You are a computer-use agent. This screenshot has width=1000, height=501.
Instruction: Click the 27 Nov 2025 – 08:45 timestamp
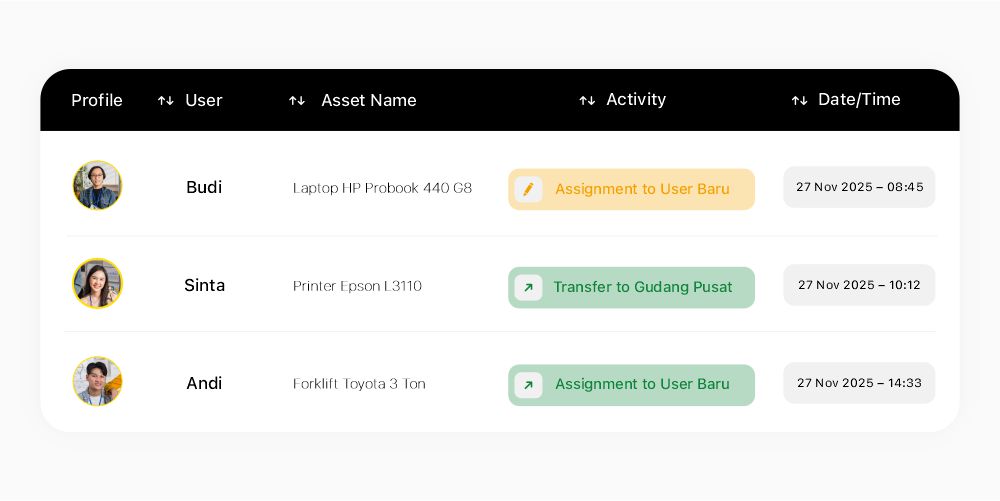tap(859, 187)
